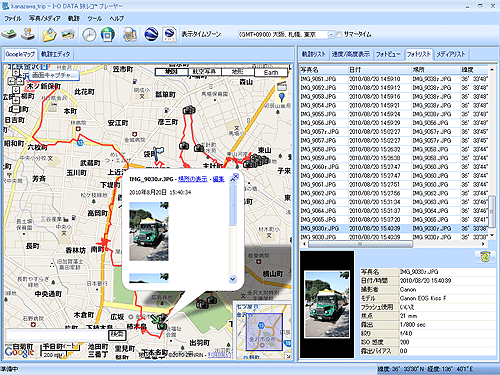This screenshot has width=500, height=375.
Task: Switch to the フォトリスト tab
Action: [x=419, y=54]
